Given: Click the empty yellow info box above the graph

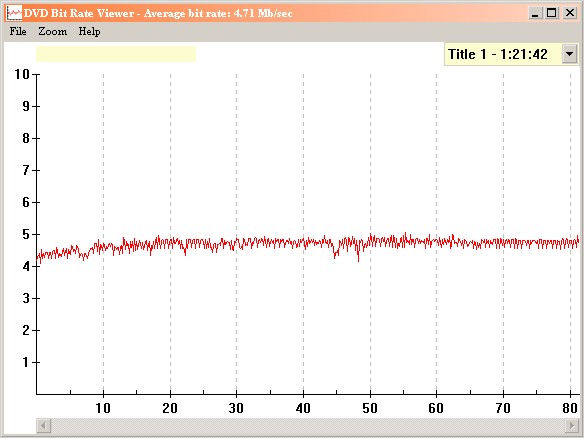Looking at the screenshot, I should 116,54.
